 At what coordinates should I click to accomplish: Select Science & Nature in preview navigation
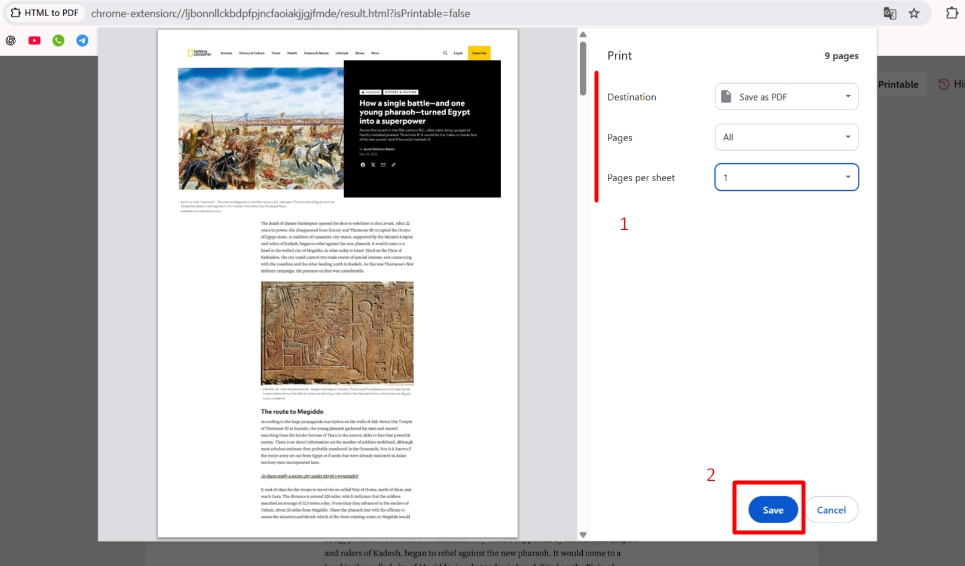coord(316,53)
